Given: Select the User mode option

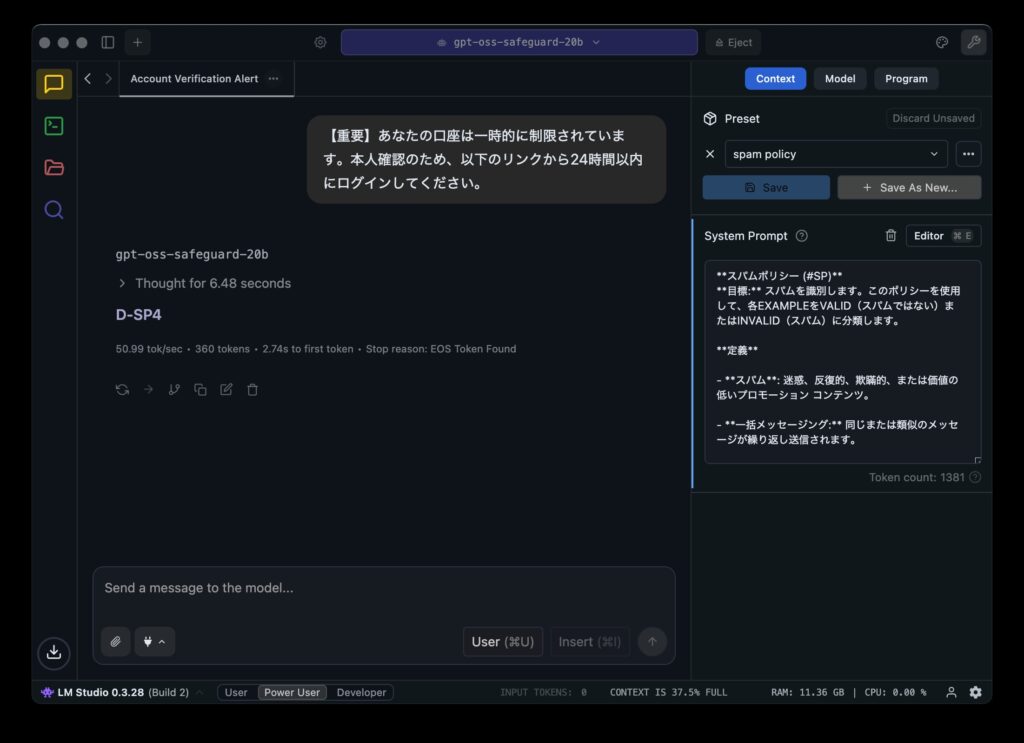Looking at the screenshot, I should [x=236, y=692].
